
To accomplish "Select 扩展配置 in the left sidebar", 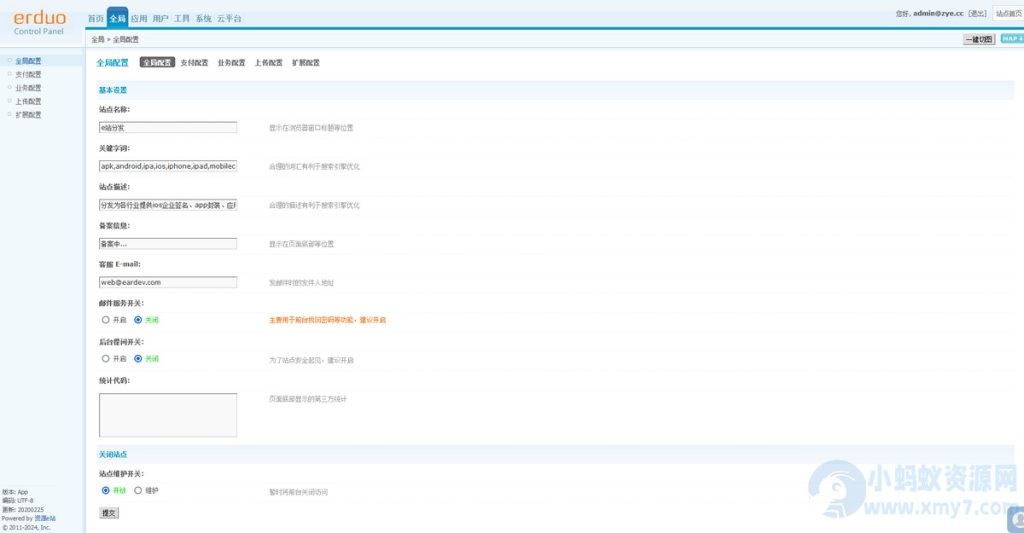I will pos(29,115).
